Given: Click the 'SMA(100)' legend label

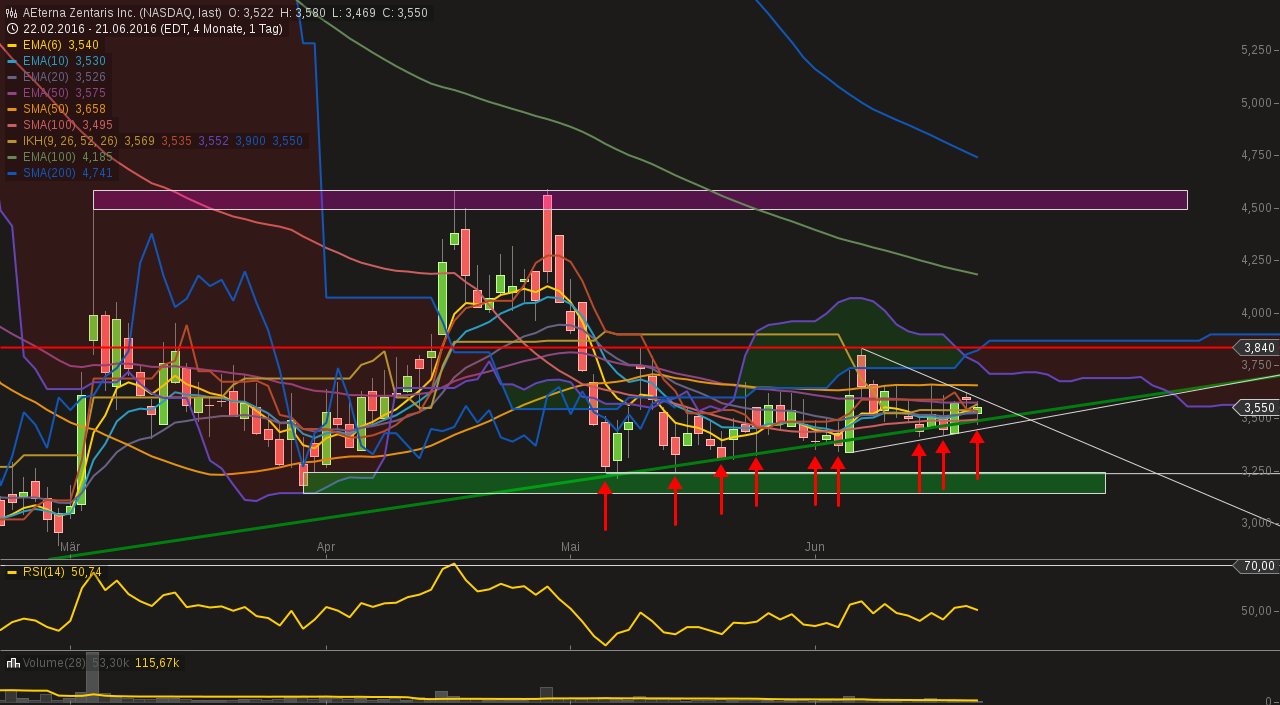Looking at the screenshot, I should pyautogui.click(x=50, y=125).
